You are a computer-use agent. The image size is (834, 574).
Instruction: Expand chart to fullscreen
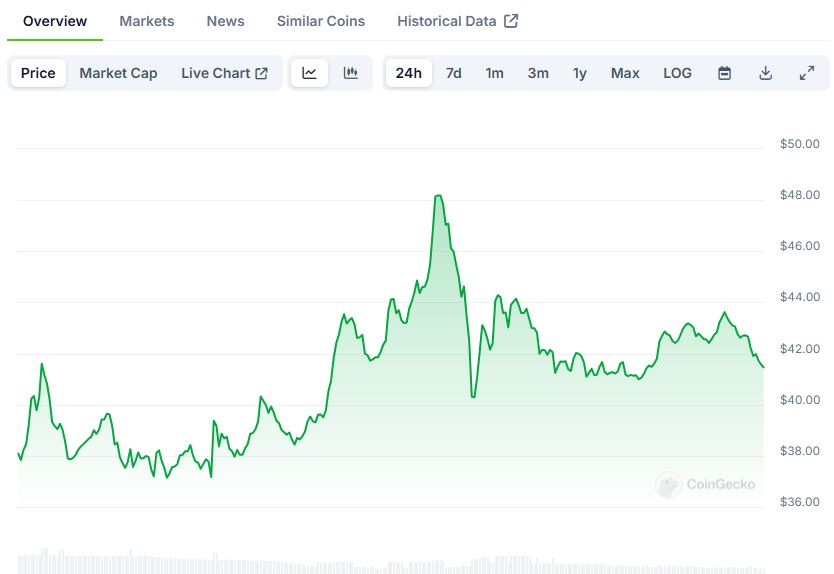pos(807,73)
